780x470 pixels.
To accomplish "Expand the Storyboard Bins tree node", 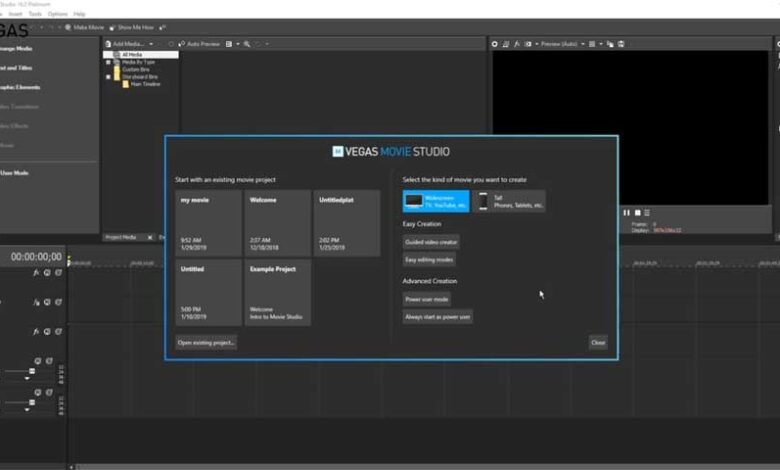I will tap(108, 77).
